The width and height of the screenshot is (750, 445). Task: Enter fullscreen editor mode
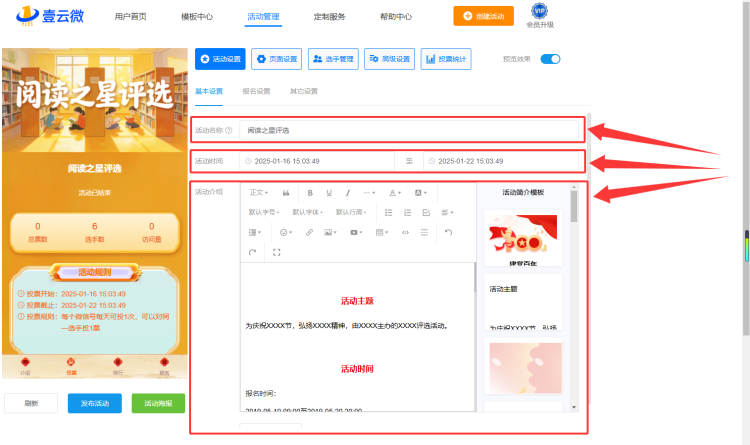click(276, 252)
